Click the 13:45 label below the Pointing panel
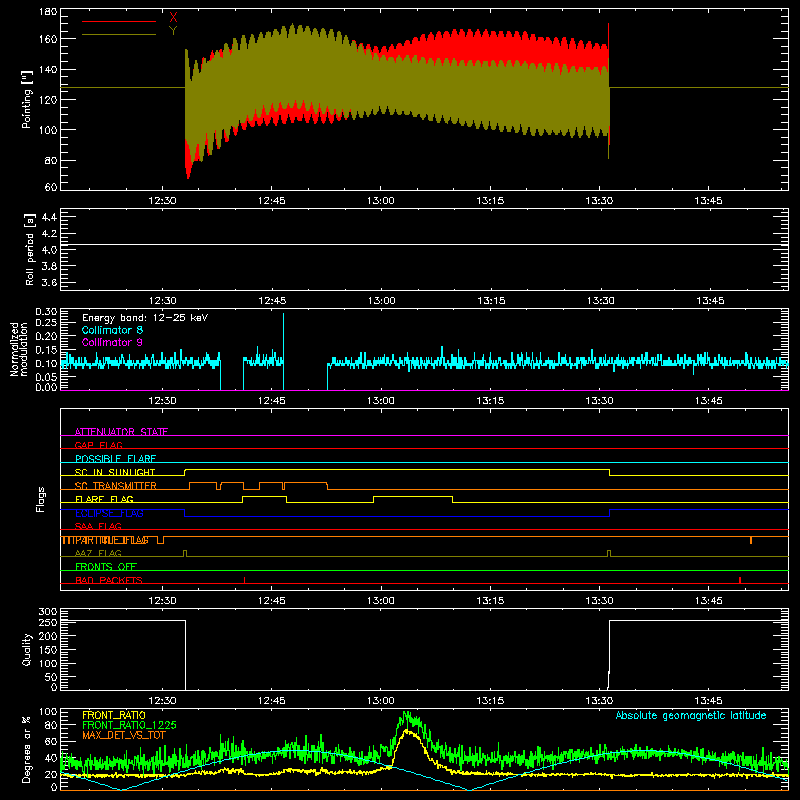This screenshot has height=800, width=800. pos(708,201)
